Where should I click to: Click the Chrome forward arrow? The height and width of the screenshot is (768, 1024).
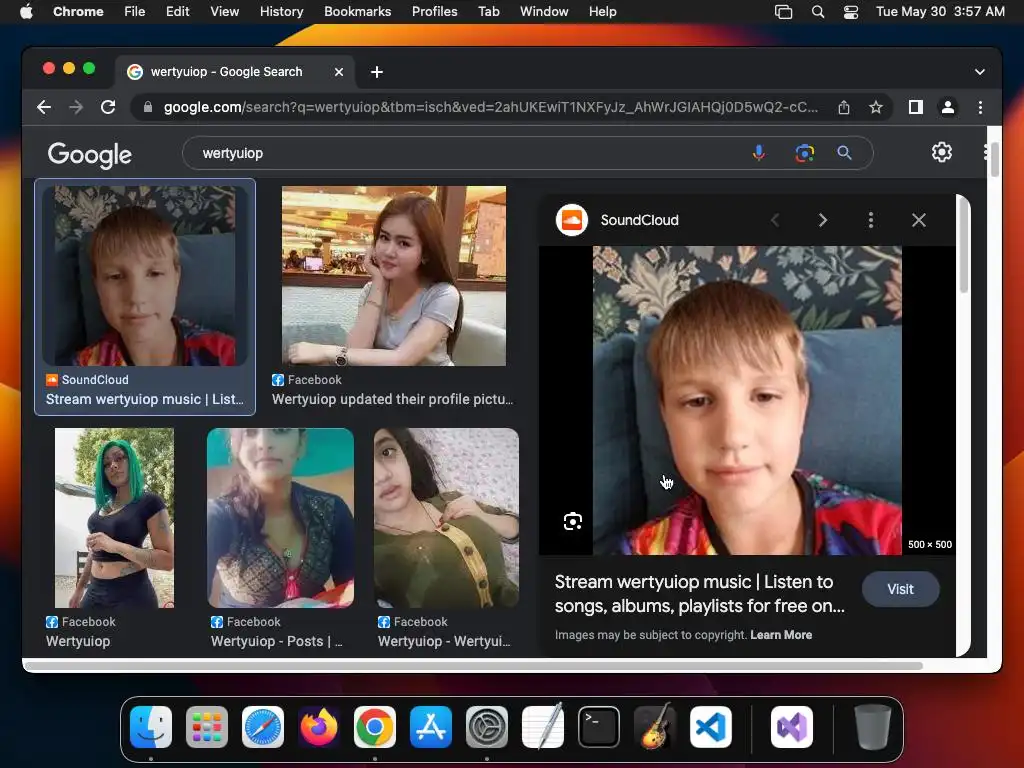click(76, 107)
